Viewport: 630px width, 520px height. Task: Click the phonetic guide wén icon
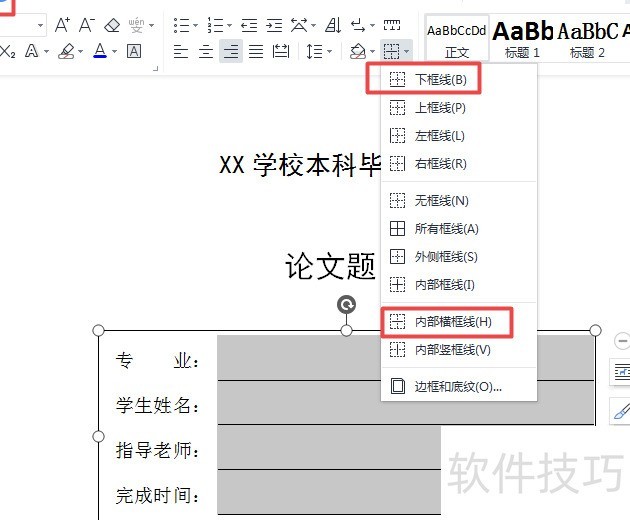tap(137, 25)
